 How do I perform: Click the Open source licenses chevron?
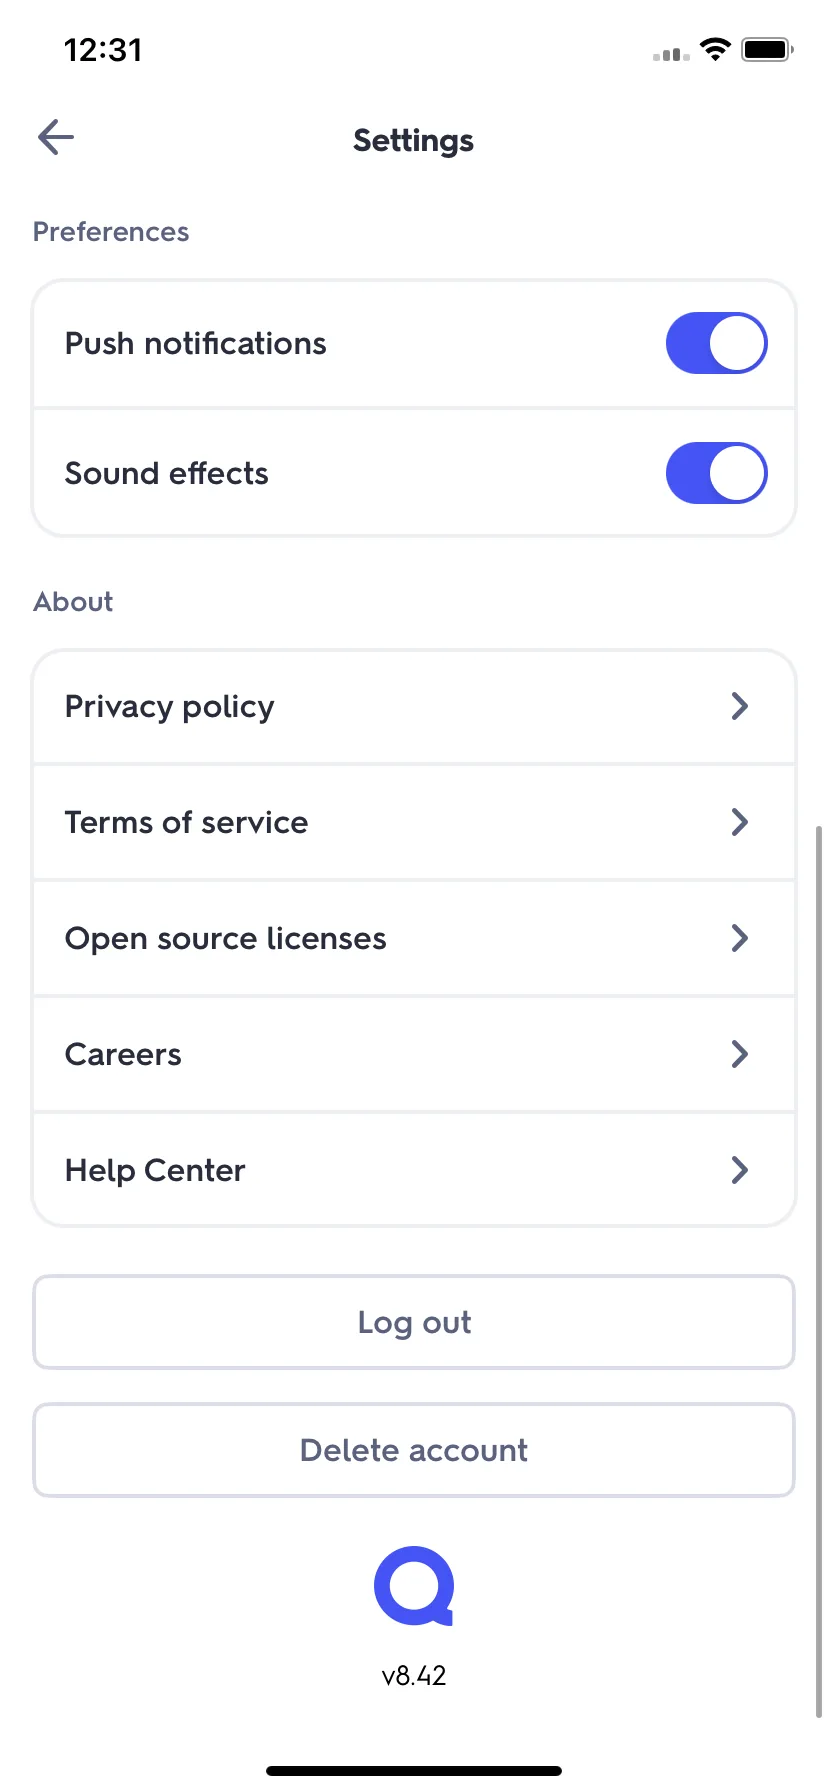click(740, 938)
